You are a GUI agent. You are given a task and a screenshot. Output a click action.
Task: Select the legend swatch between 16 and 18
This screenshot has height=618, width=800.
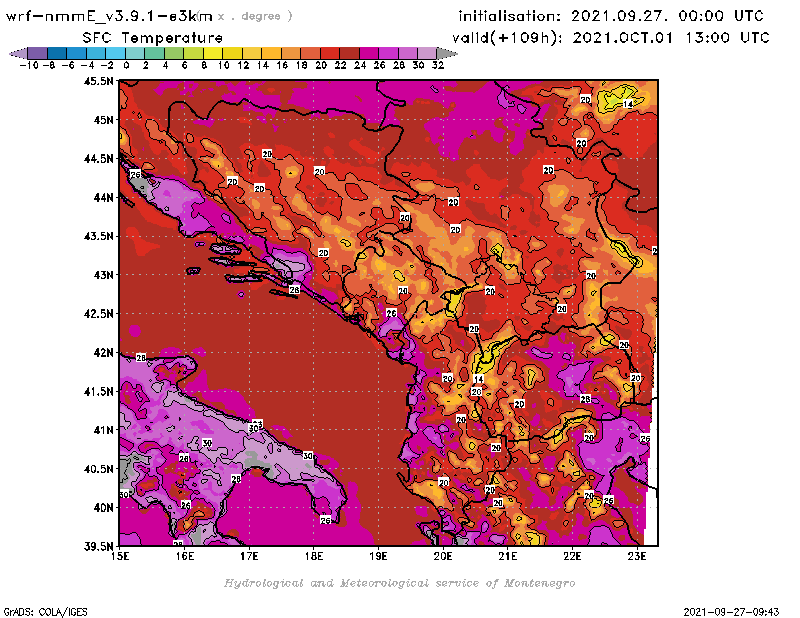pyautogui.click(x=290, y=53)
